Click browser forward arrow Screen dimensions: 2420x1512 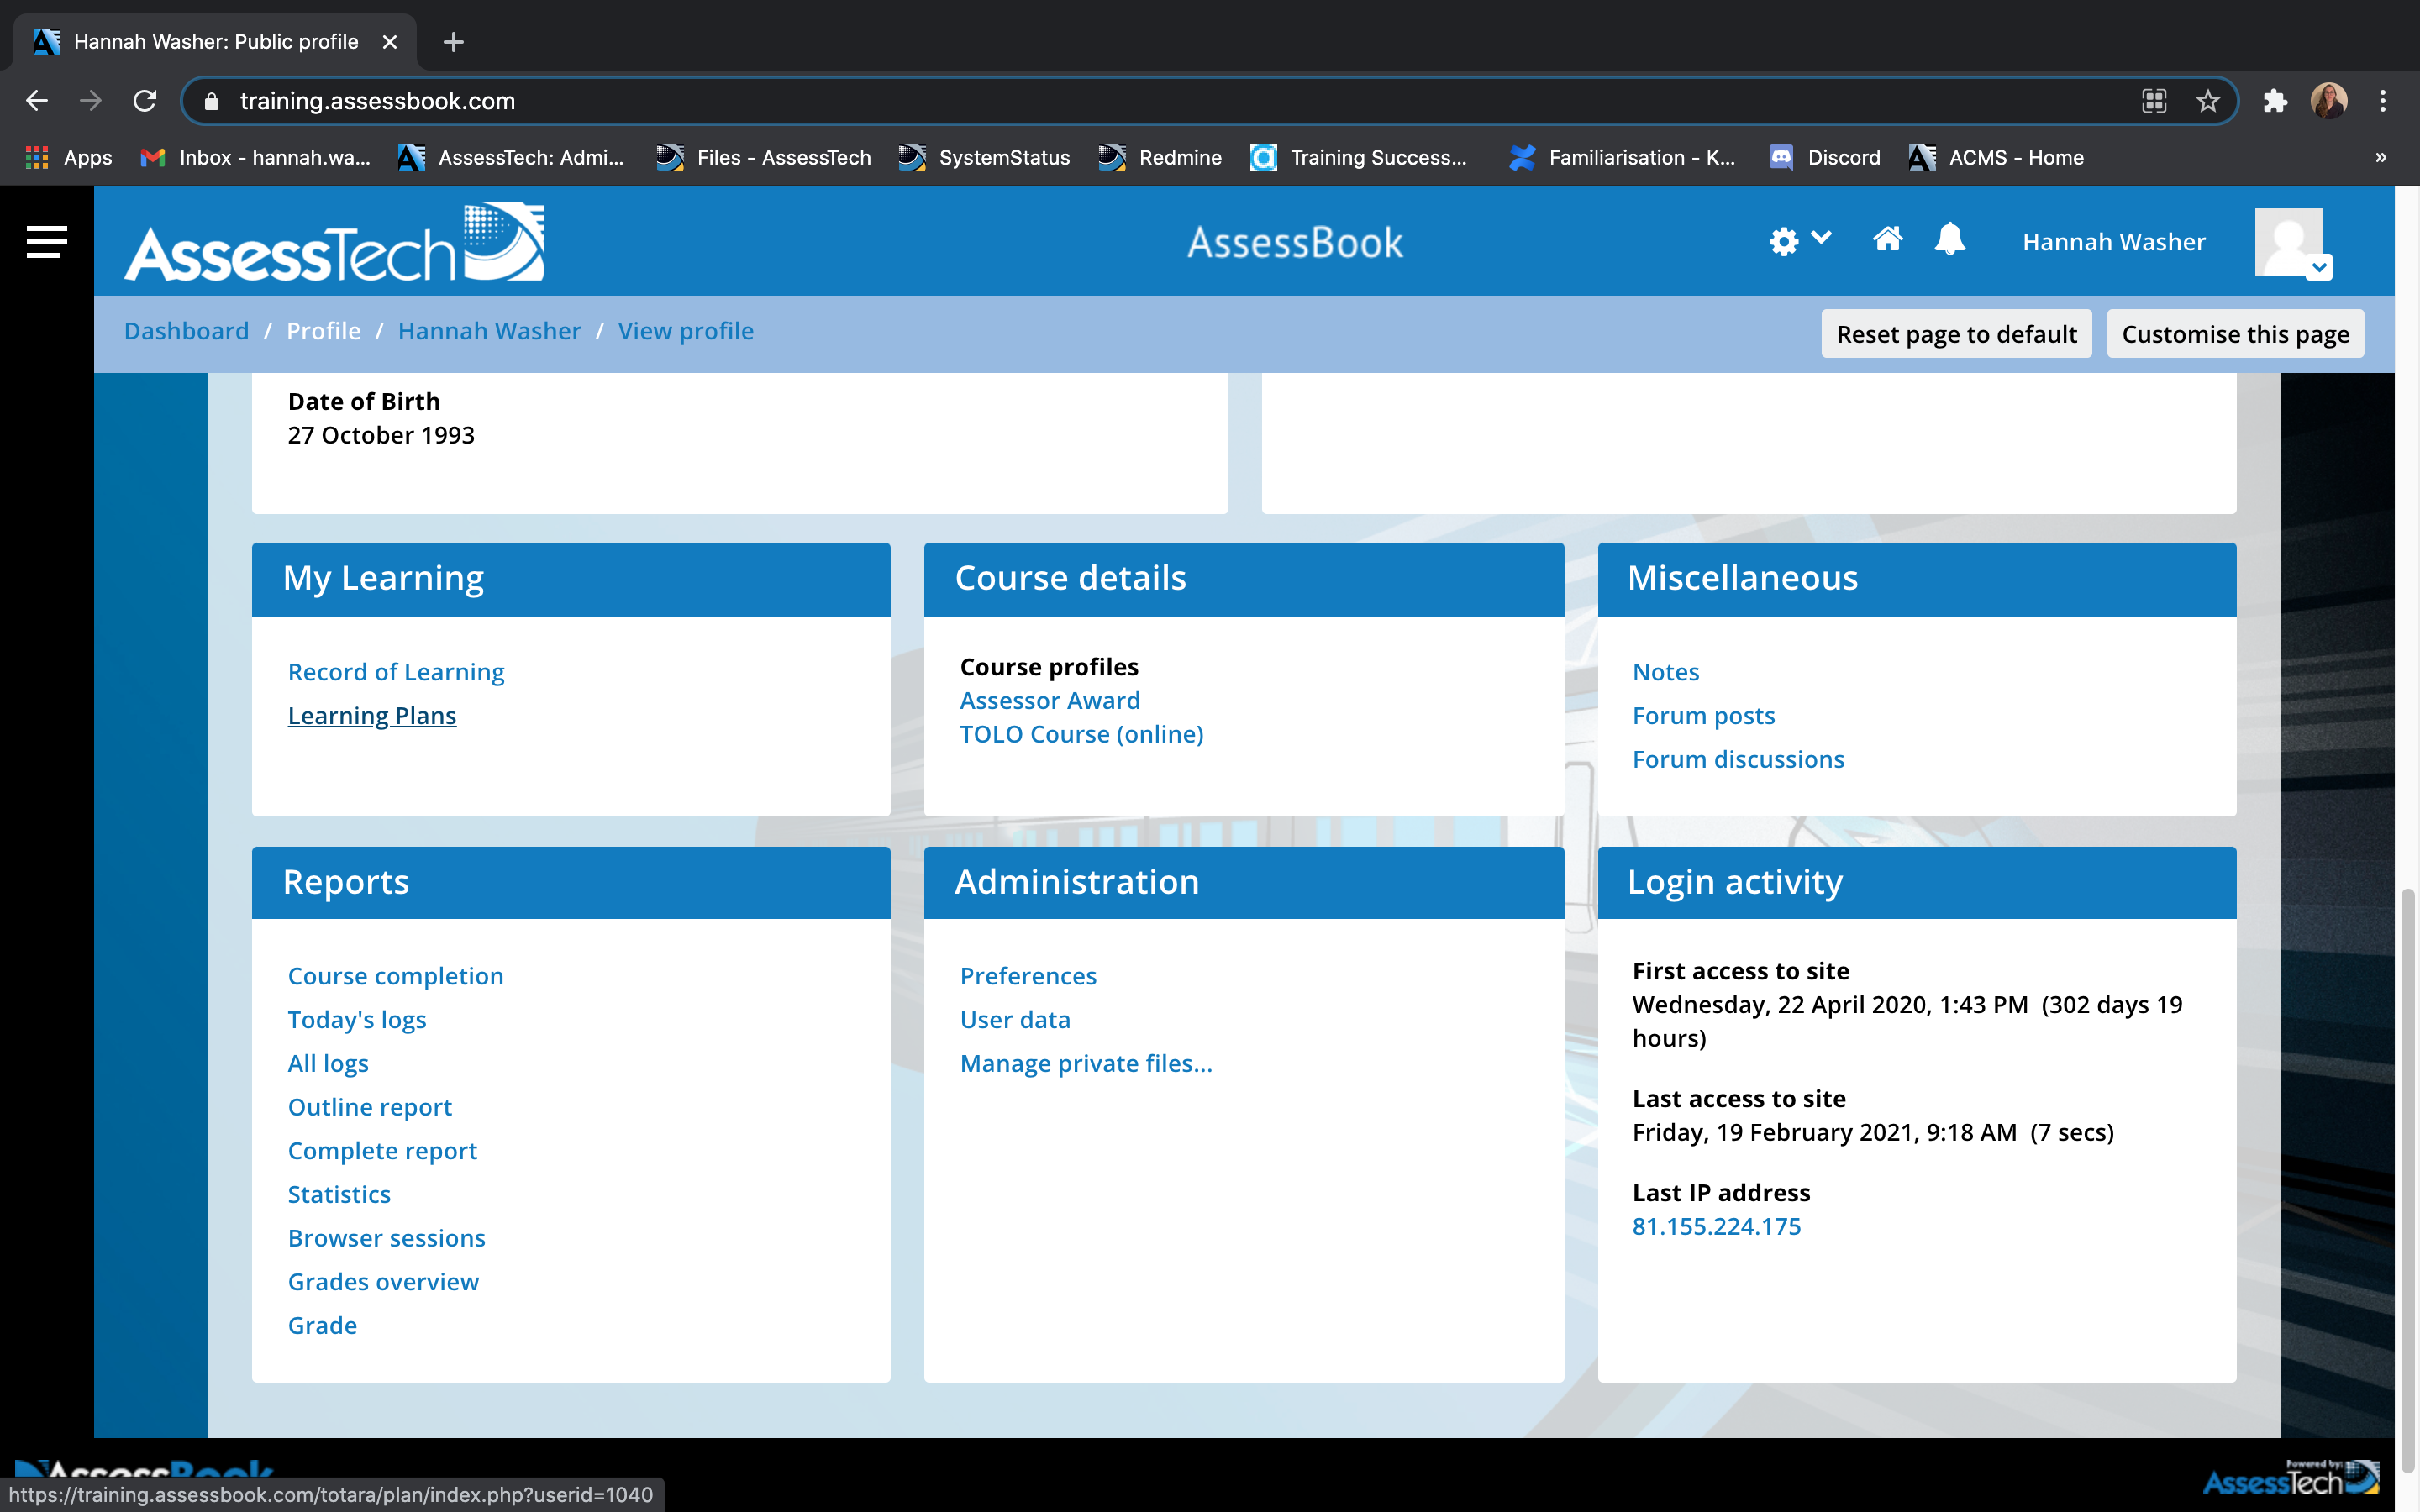pyautogui.click(x=91, y=101)
